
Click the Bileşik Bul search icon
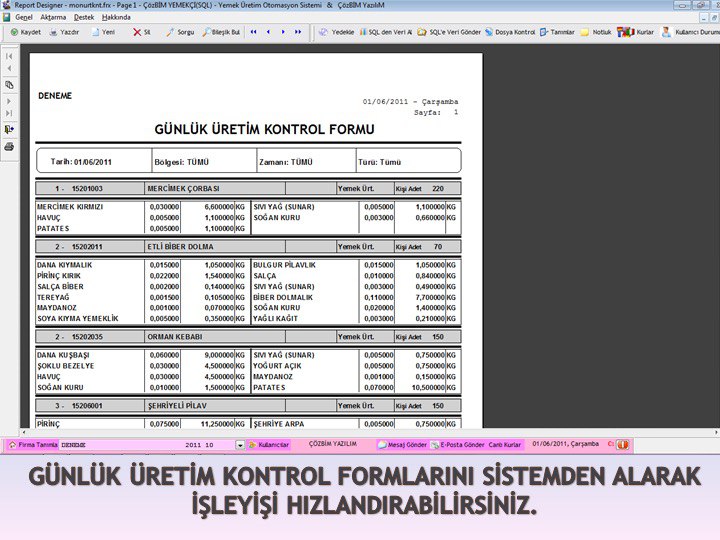pos(220,32)
